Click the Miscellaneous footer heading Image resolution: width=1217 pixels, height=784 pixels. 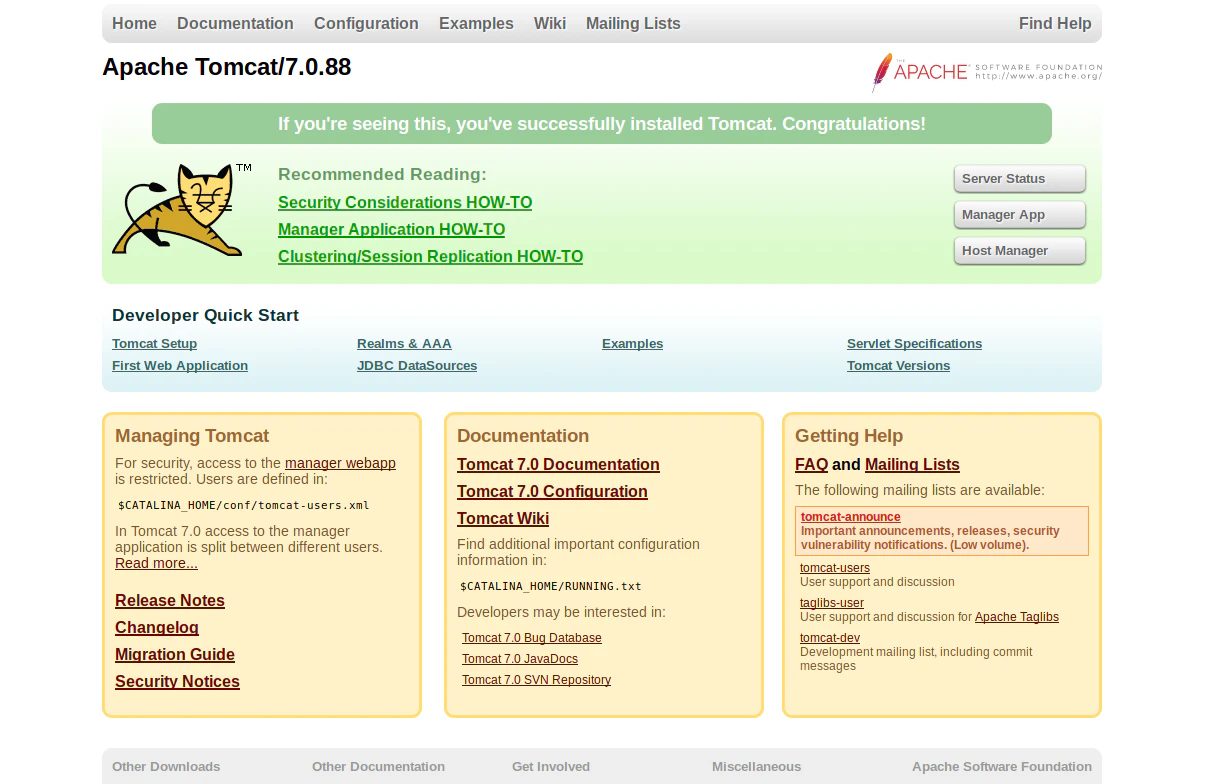756,767
